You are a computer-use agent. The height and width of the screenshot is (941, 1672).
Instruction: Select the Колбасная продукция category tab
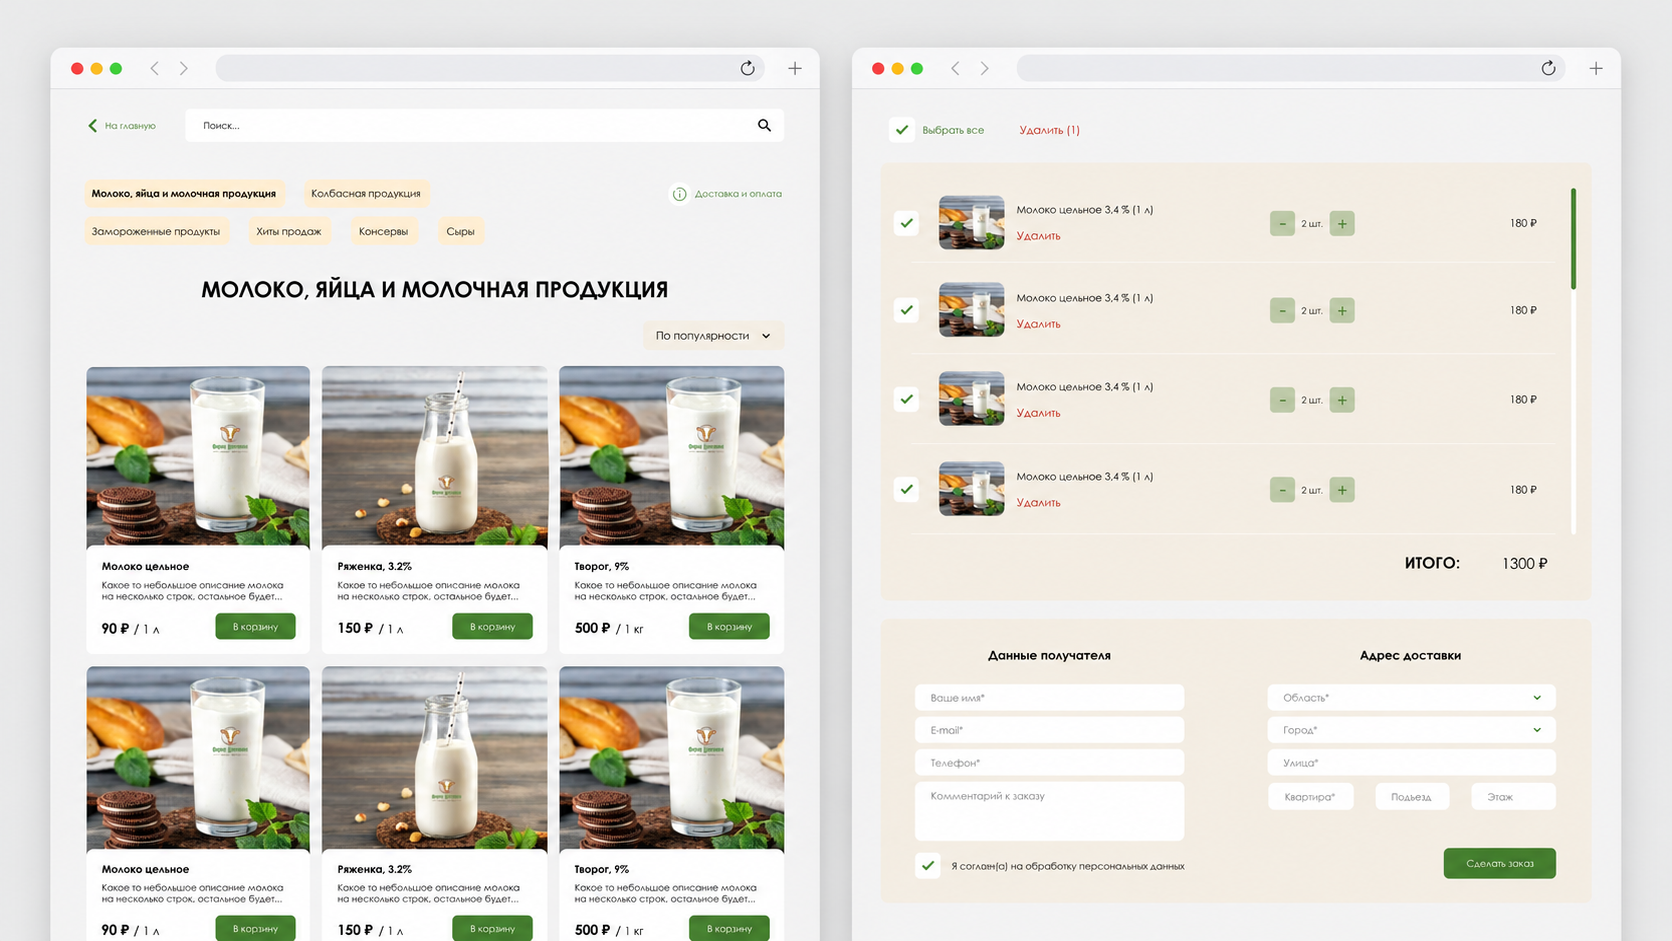point(365,193)
